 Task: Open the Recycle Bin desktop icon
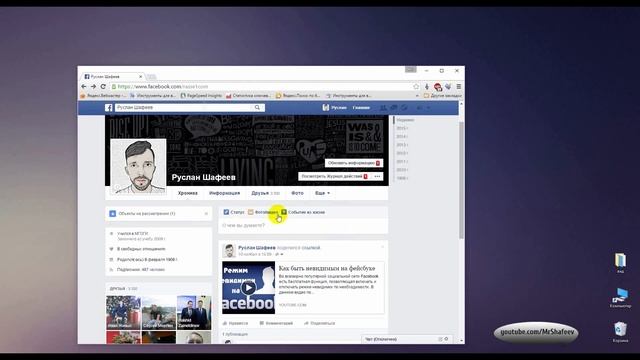coord(620,332)
